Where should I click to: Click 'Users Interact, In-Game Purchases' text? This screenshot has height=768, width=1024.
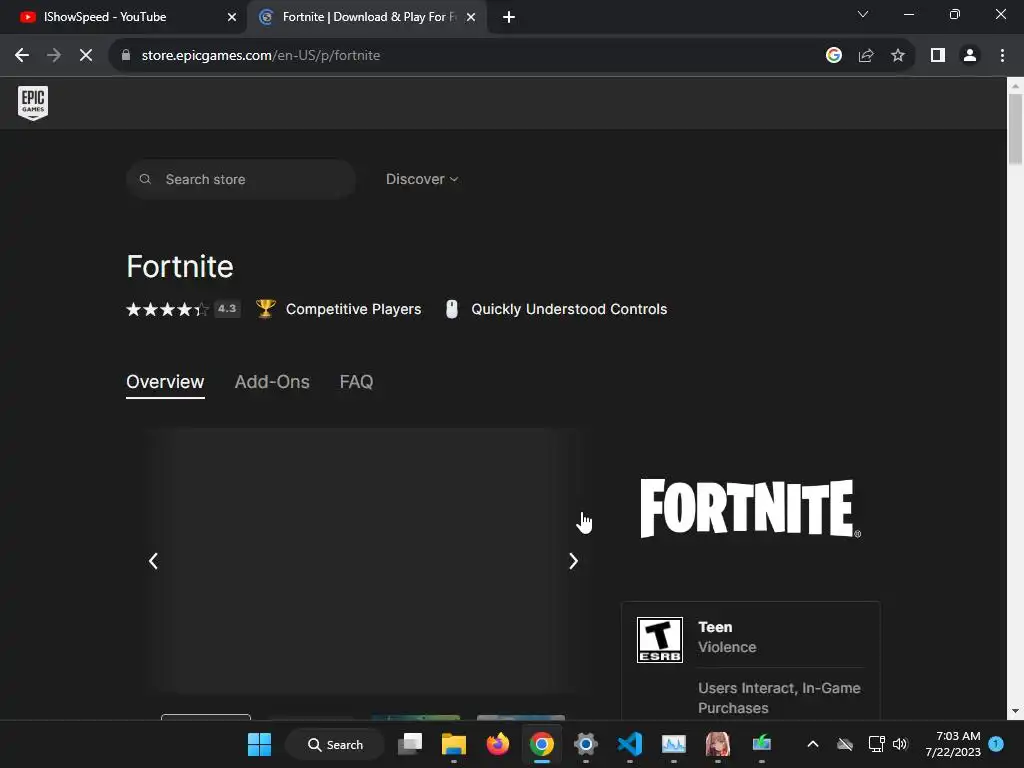click(779, 698)
